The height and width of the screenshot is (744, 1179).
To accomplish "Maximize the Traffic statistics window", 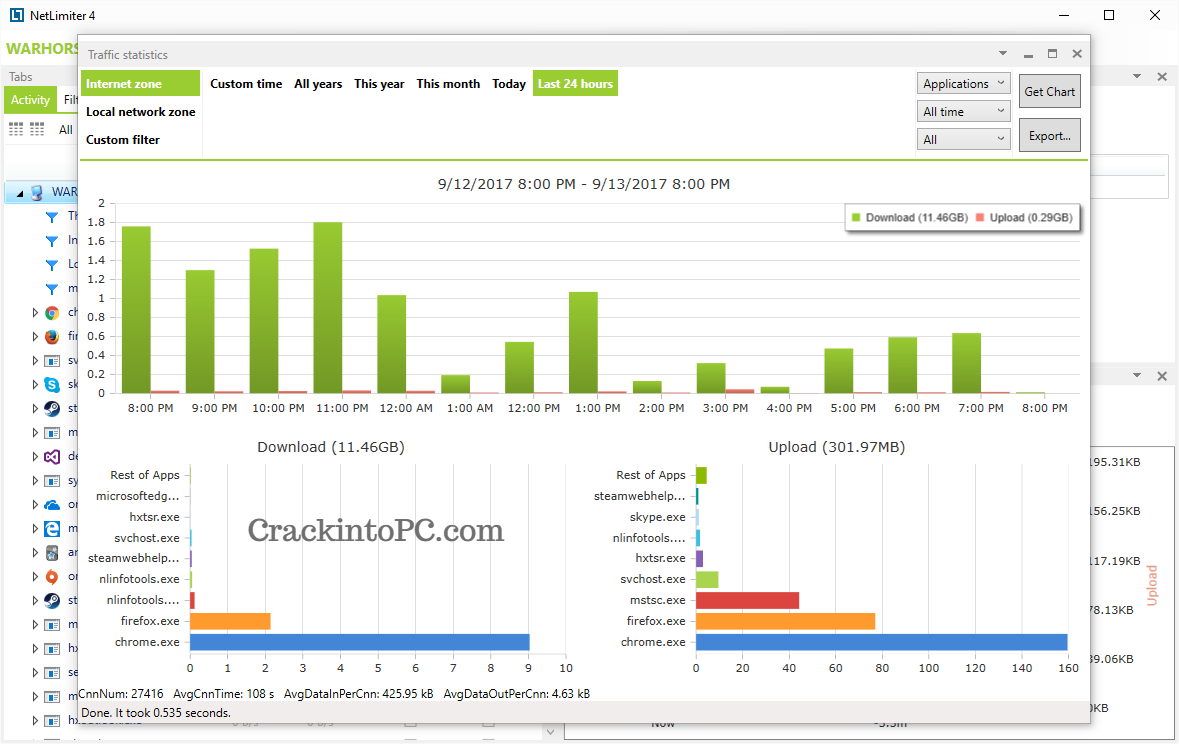I will point(1053,53).
